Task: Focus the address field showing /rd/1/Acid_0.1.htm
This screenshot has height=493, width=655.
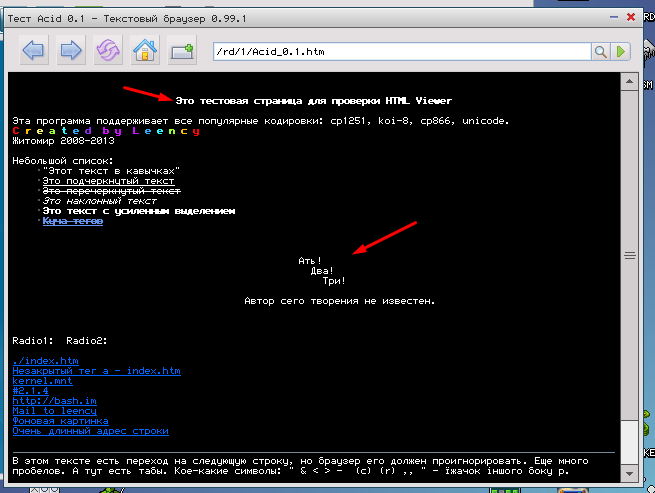Action: pyautogui.click(x=400, y=51)
